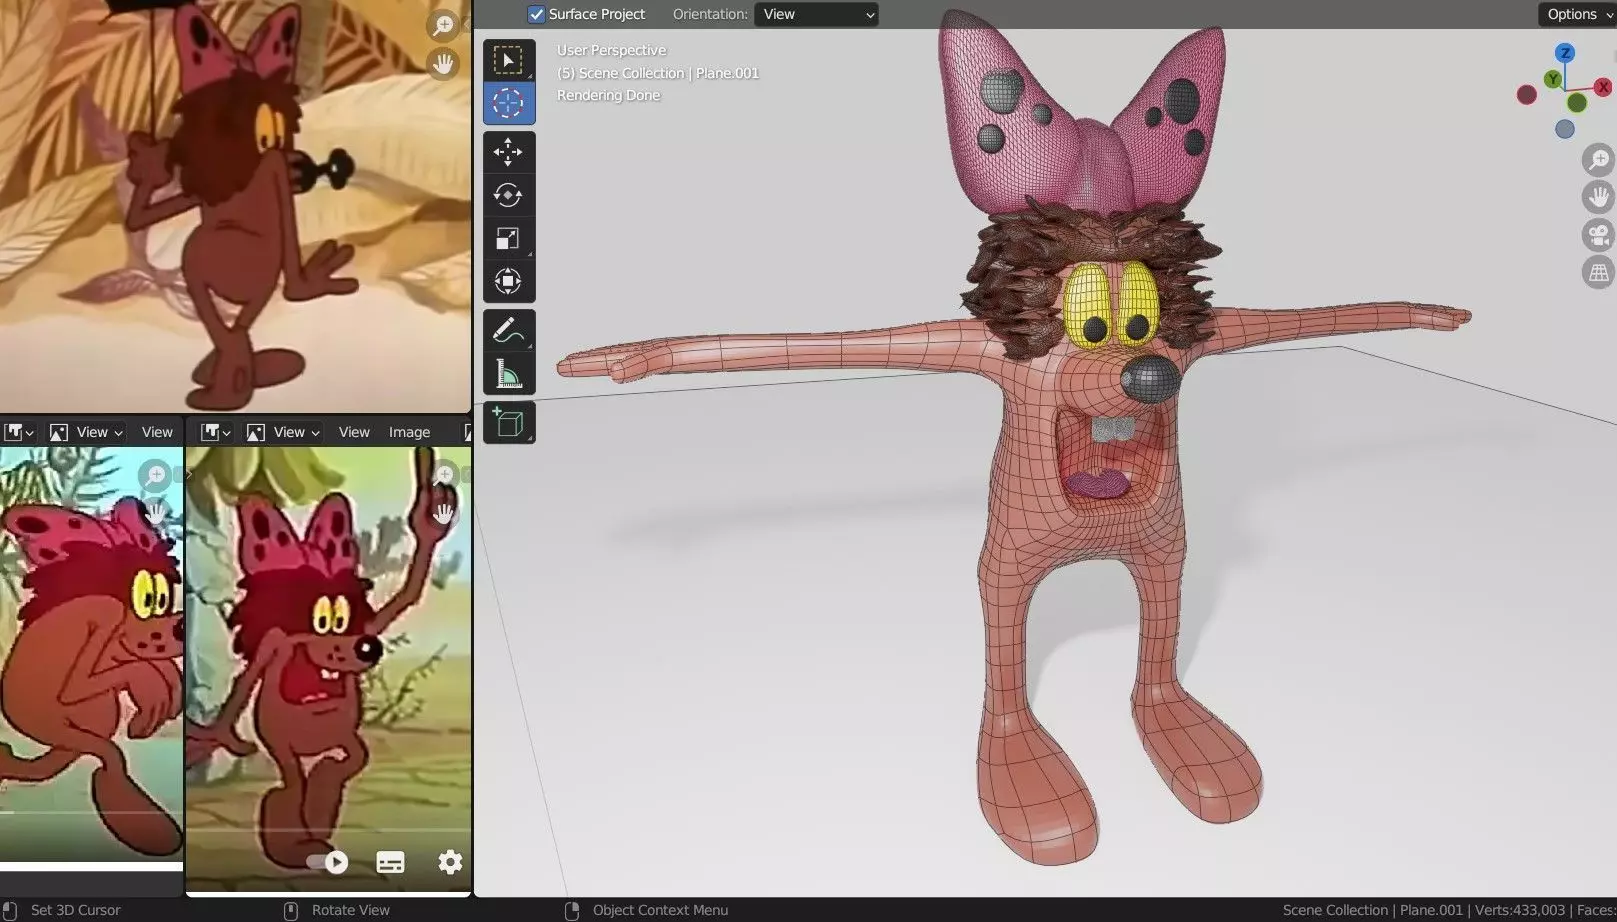The width and height of the screenshot is (1617, 922).
Task: Select the Scale tool
Action: [508, 238]
